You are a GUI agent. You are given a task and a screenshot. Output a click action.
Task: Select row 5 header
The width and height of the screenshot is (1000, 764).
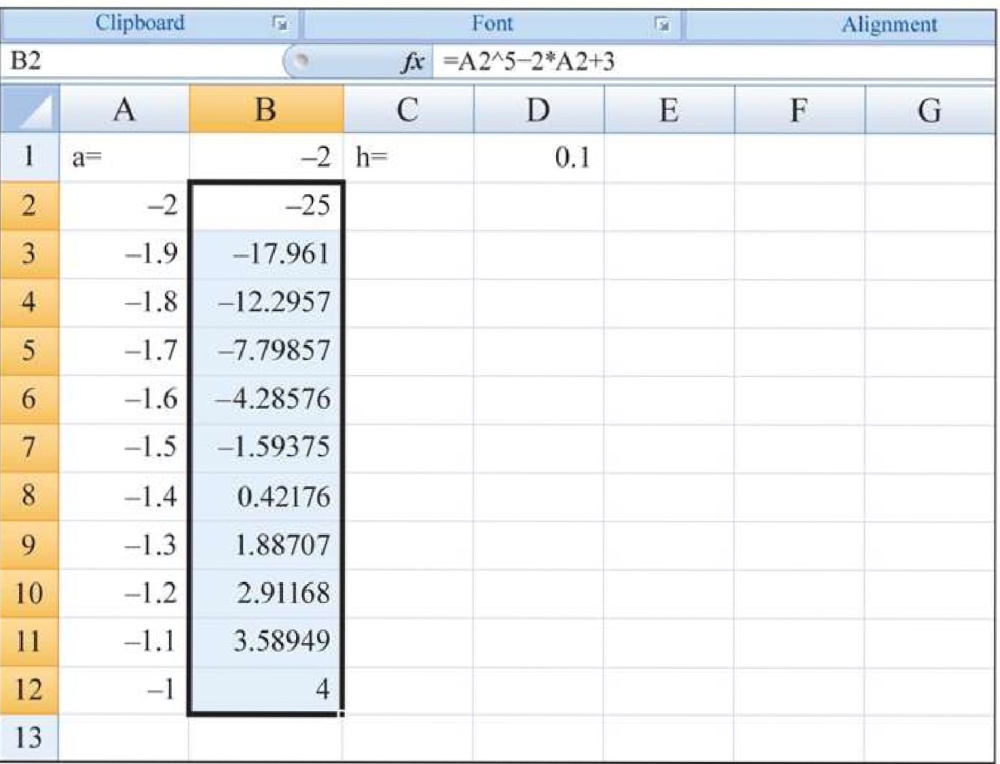click(x=29, y=351)
